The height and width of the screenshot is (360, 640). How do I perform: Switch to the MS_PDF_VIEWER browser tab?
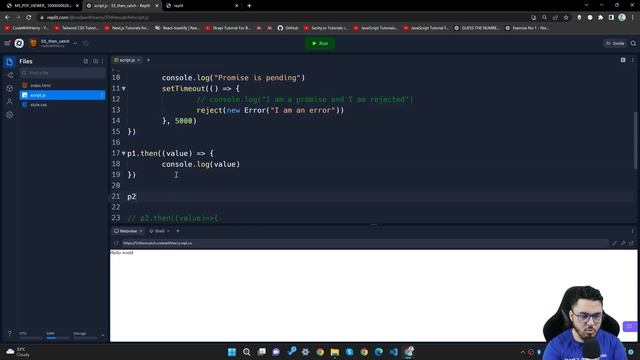click(x=42, y=6)
